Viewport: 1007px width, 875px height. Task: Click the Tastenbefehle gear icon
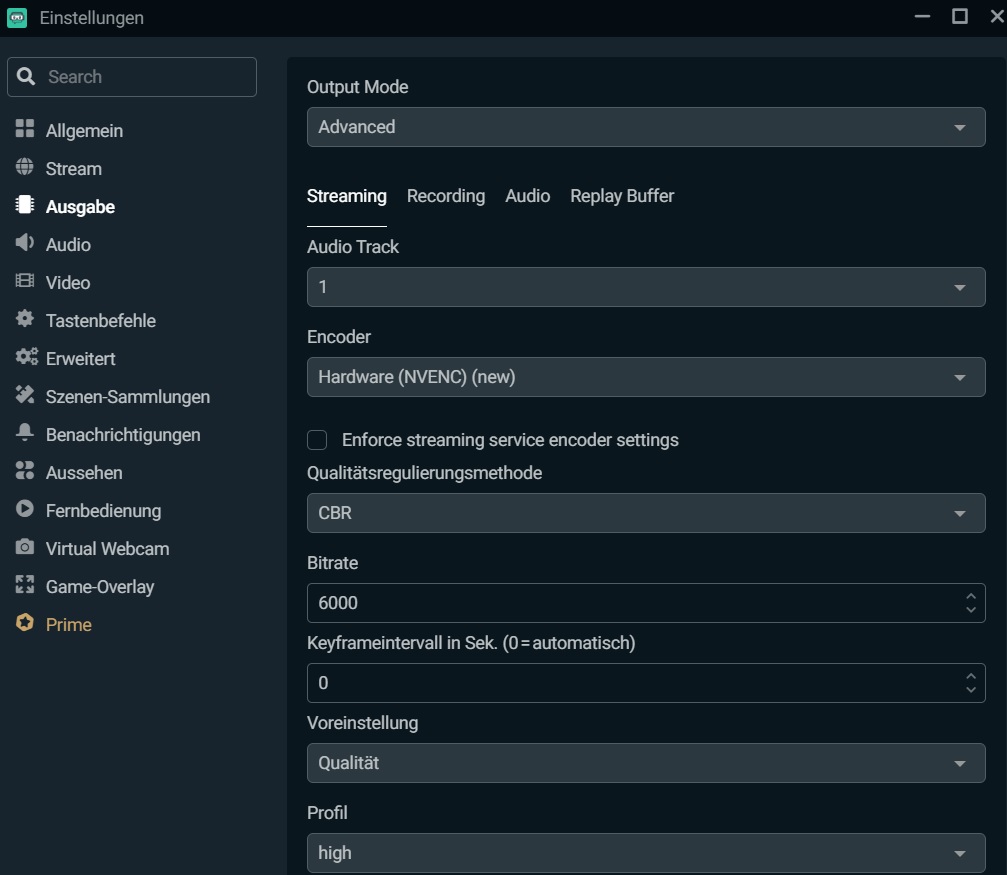click(x=25, y=320)
